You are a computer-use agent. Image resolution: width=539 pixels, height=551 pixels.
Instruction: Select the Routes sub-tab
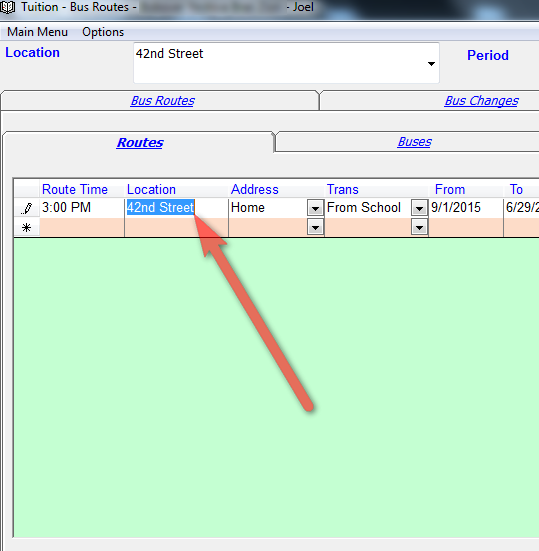(140, 143)
